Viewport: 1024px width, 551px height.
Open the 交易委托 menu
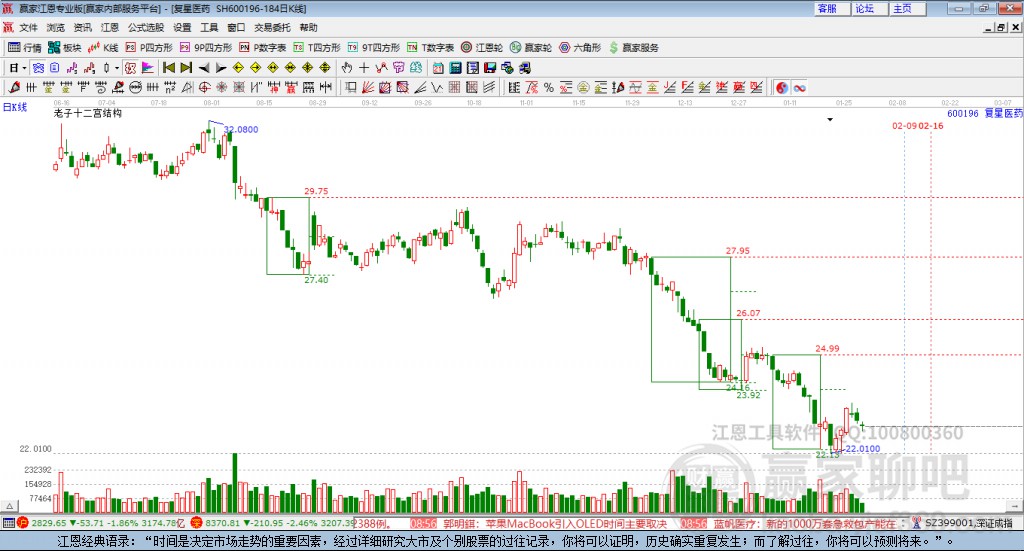click(x=272, y=27)
